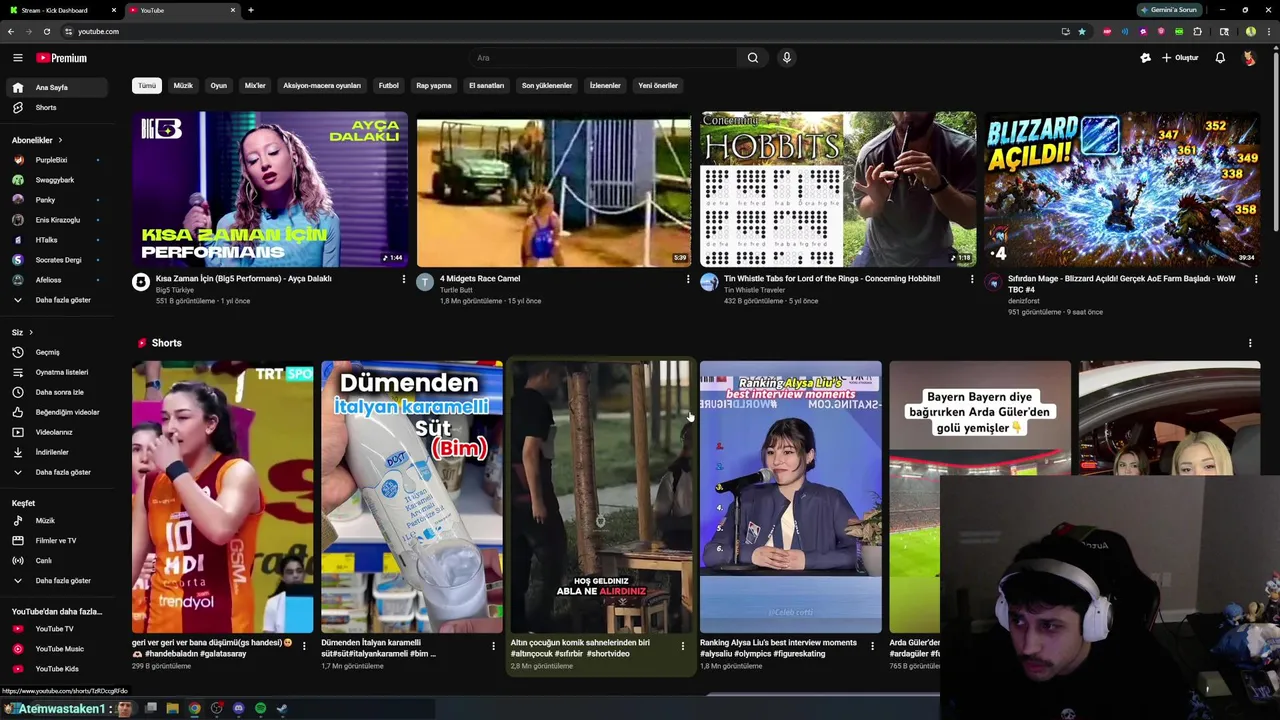Click the YouTube Premium logo
The image size is (1280, 720).
pyautogui.click(x=62, y=58)
